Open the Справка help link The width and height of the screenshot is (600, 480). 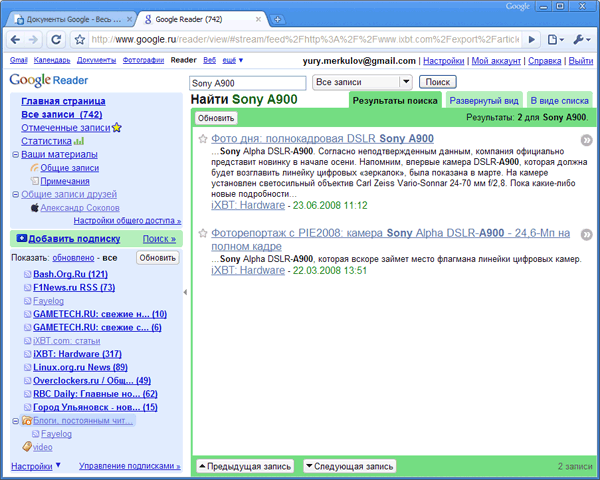tap(545, 61)
